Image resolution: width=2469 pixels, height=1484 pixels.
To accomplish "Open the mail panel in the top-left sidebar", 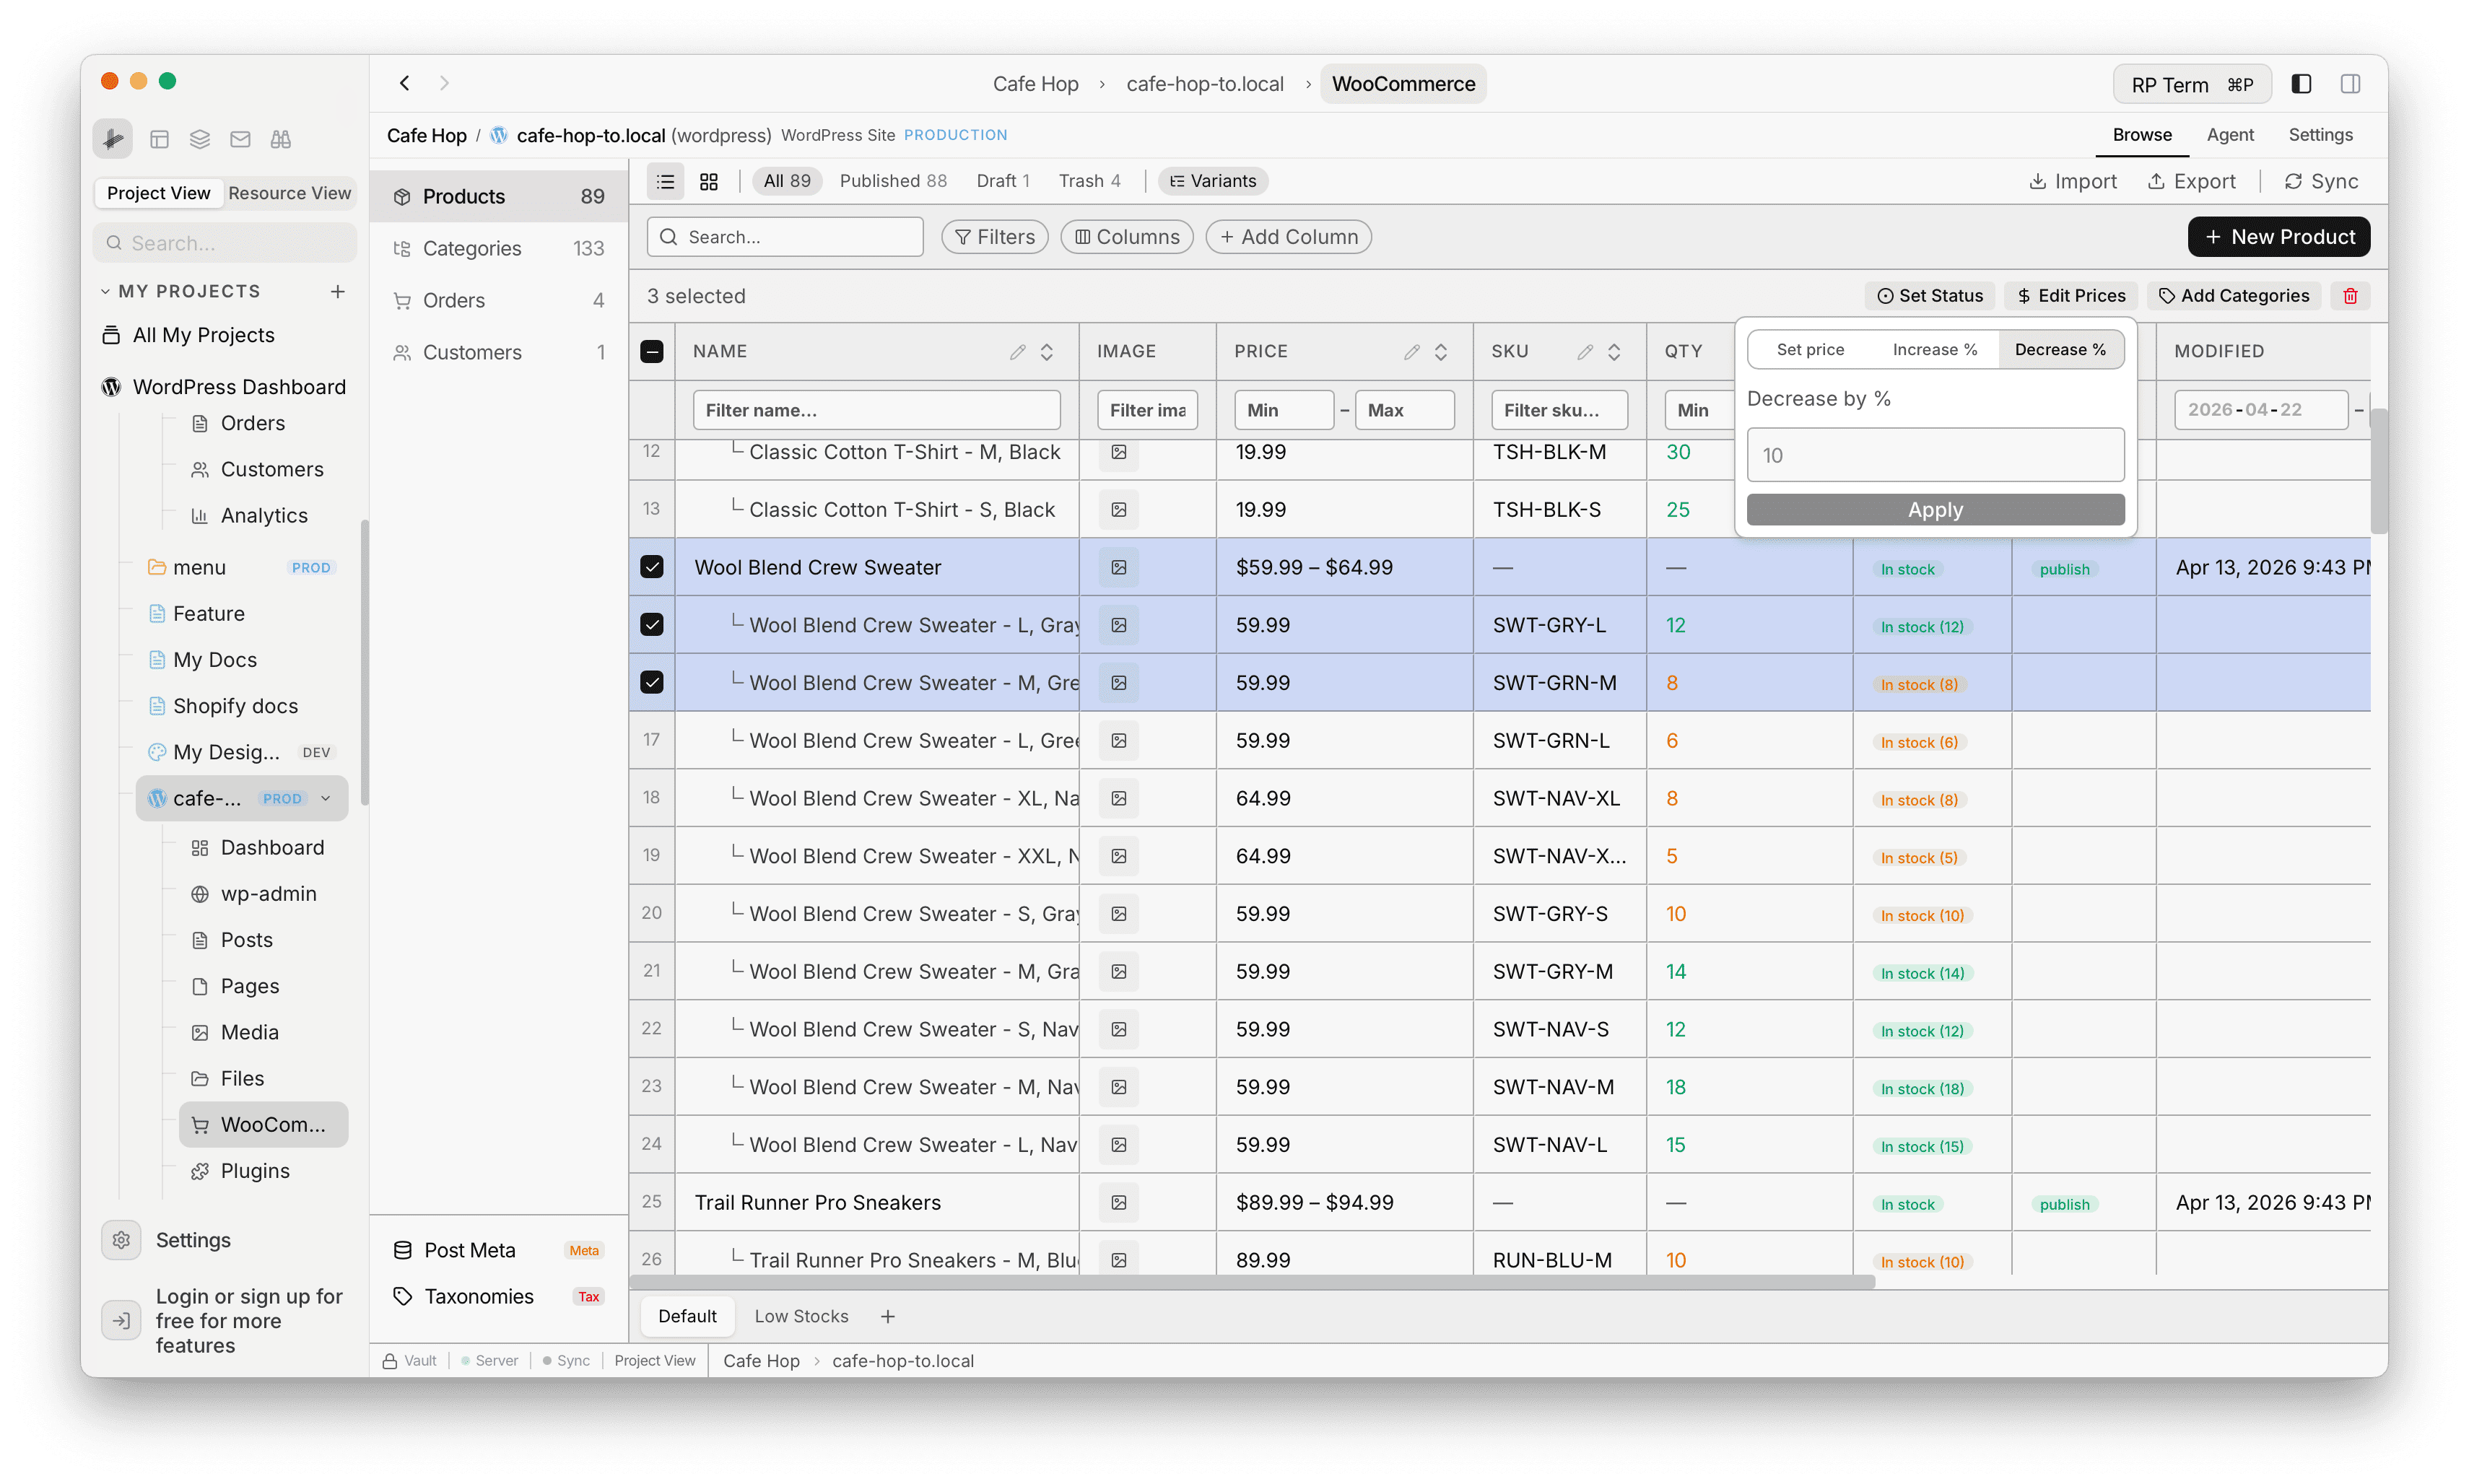I will pyautogui.click(x=240, y=139).
